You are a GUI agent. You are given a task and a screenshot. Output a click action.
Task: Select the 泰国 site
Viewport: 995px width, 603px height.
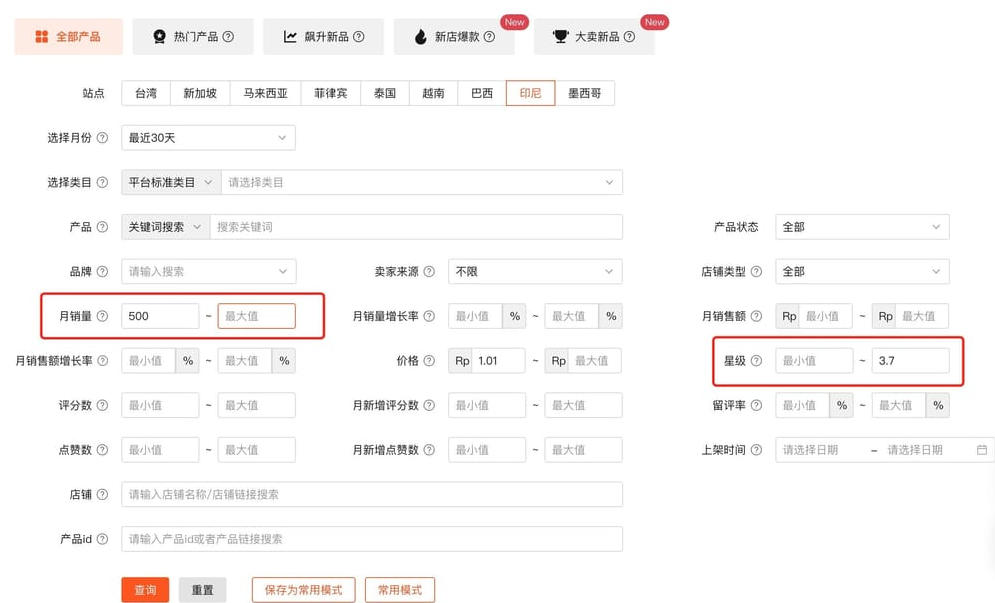385,93
